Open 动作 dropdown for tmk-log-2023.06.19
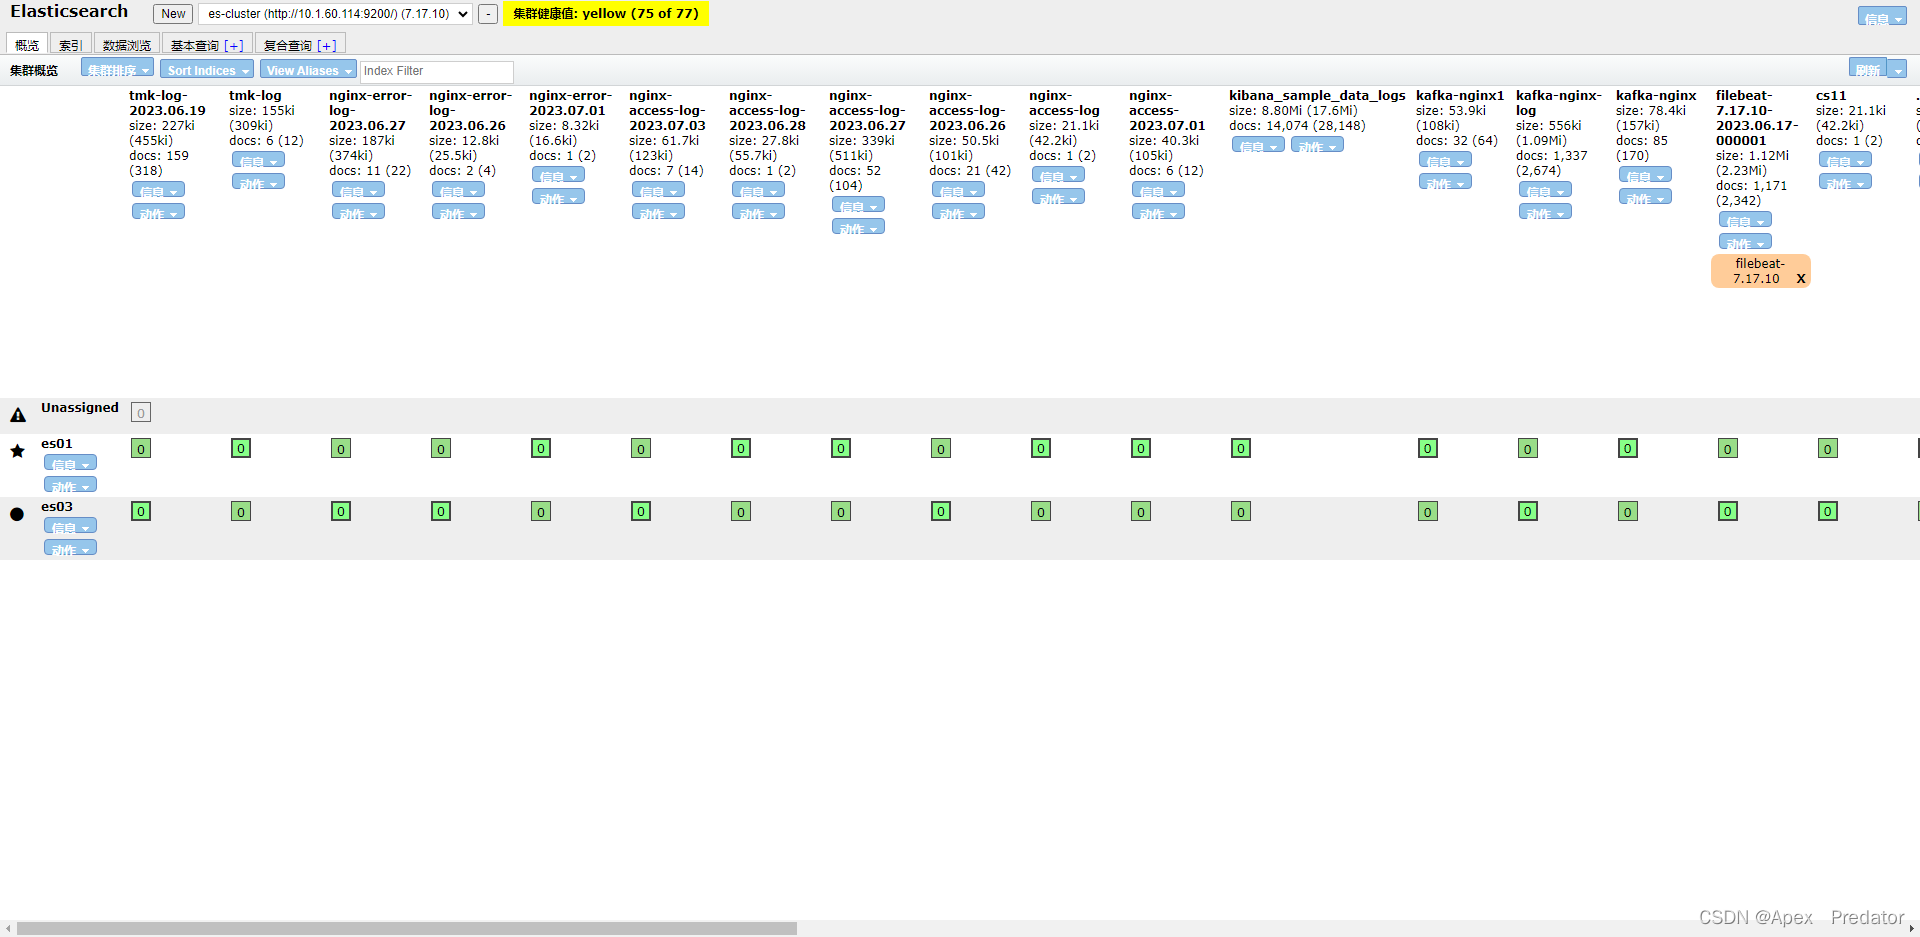 (158, 212)
